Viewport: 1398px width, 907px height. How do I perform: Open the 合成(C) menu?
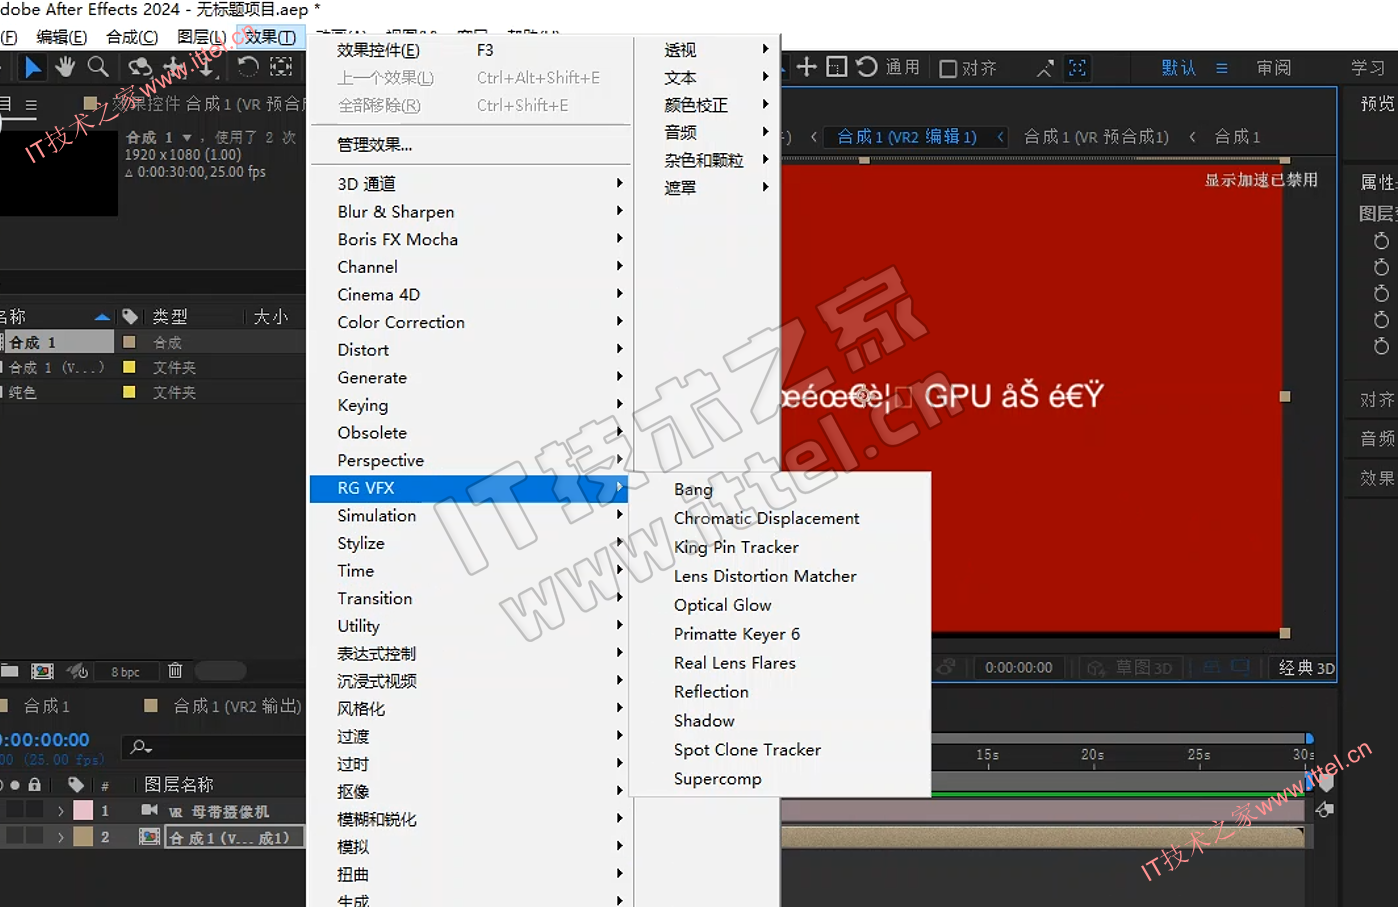tap(132, 37)
